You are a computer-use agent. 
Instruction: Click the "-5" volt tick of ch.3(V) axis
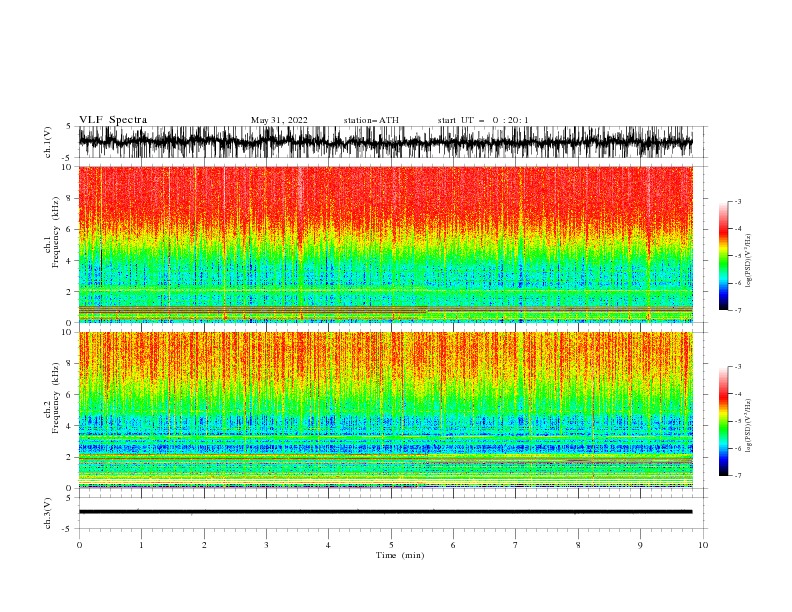point(67,529)
